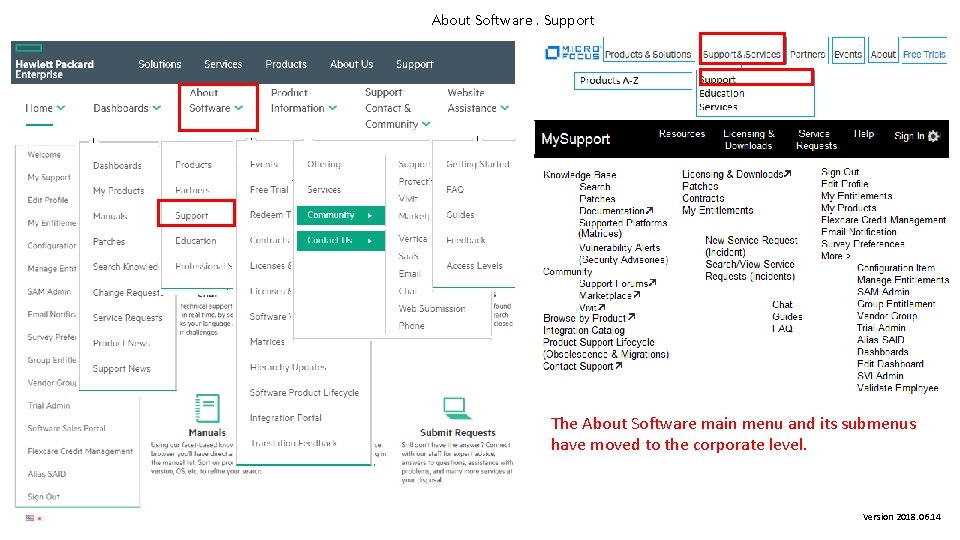960x540 pixels.
Task: Expand the Community submenu arrow
Action: [x=370, y=216]
